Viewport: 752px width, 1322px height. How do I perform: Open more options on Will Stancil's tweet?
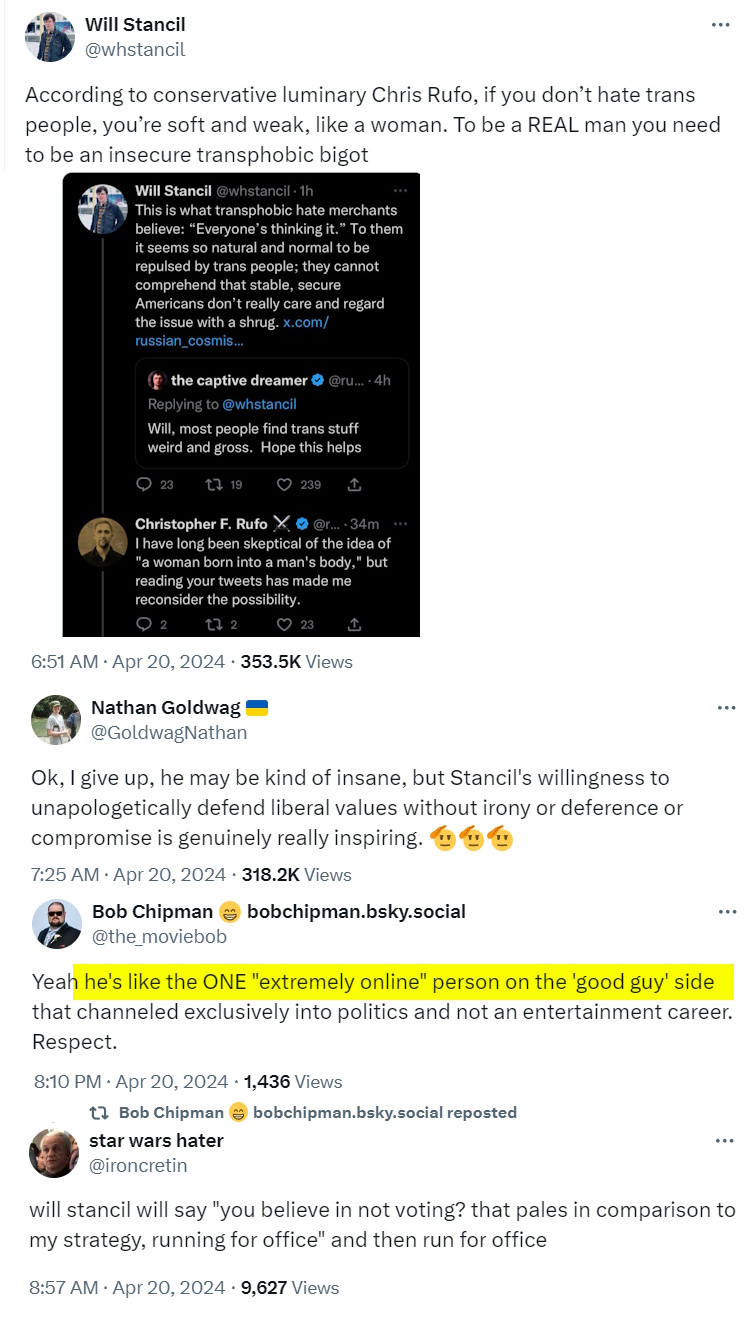(720, 24)
